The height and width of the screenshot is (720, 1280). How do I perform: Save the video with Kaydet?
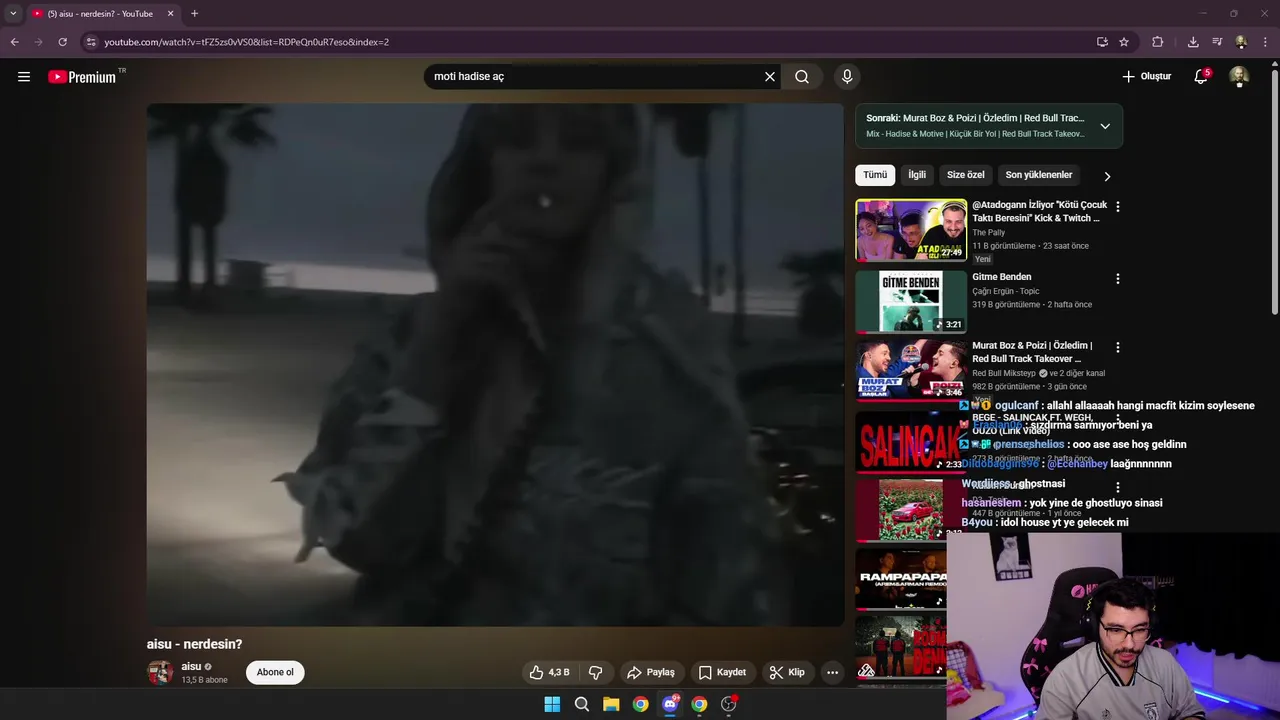point(722,672)
